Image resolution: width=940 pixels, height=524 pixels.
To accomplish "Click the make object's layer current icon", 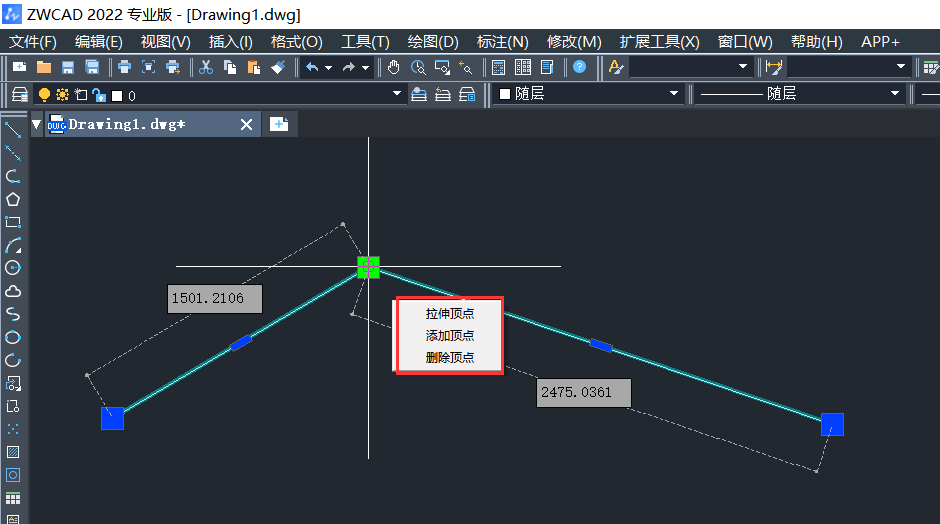I will tap(418, 94).
